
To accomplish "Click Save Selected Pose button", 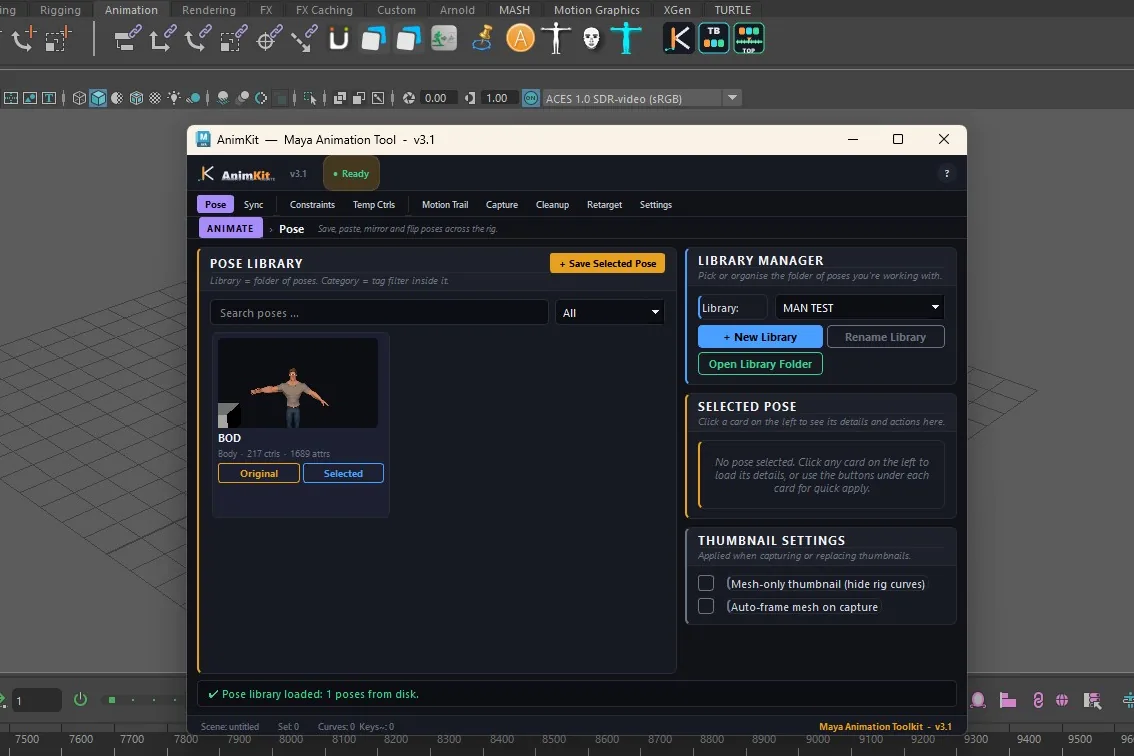I will click(x=608, y=263).
